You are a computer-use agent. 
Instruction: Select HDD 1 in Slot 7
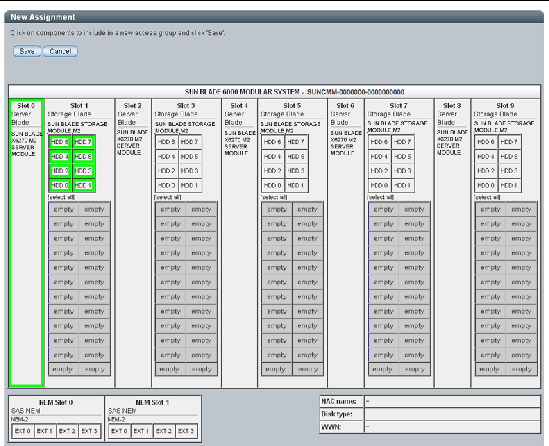point(403,185)
